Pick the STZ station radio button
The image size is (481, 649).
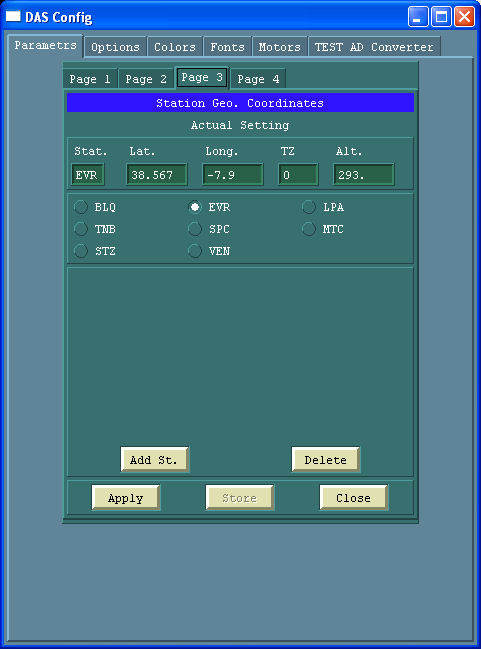[x=81, y=251]
